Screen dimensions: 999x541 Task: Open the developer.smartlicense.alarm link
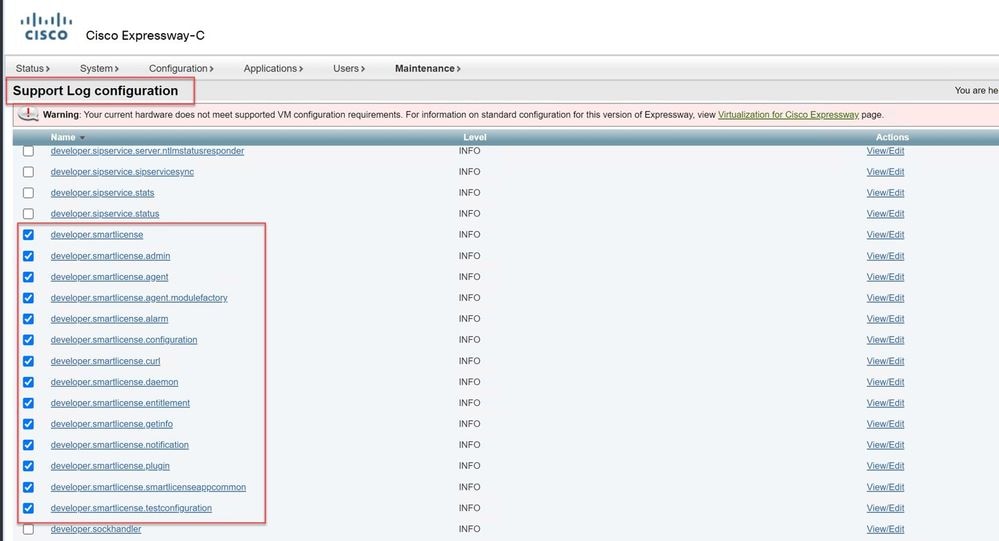110,319
